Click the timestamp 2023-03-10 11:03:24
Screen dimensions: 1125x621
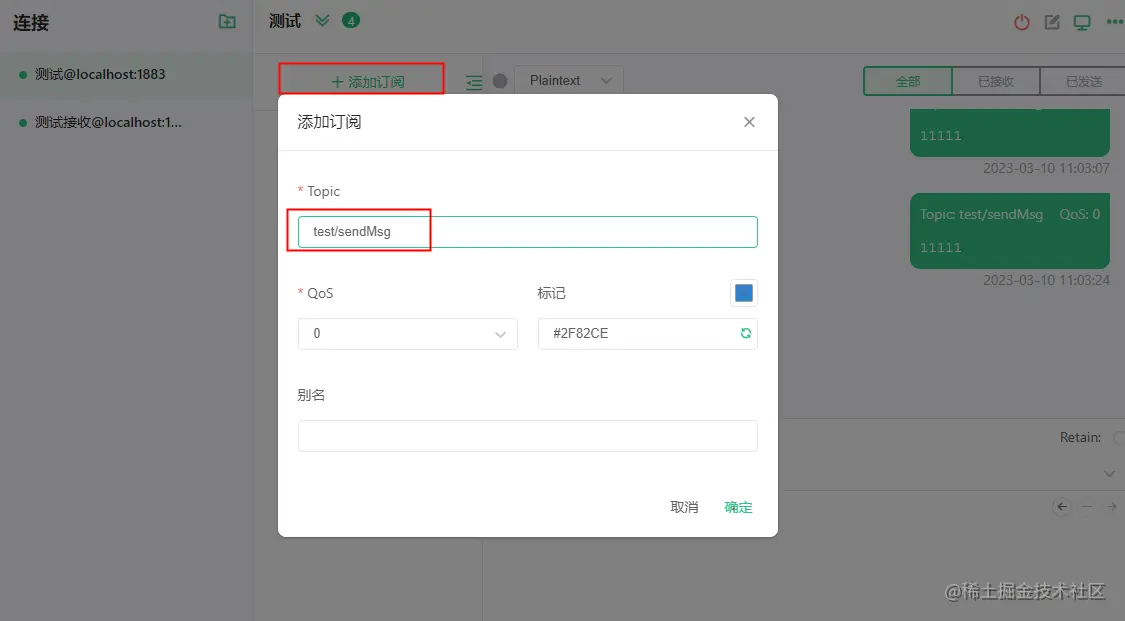1046,280
